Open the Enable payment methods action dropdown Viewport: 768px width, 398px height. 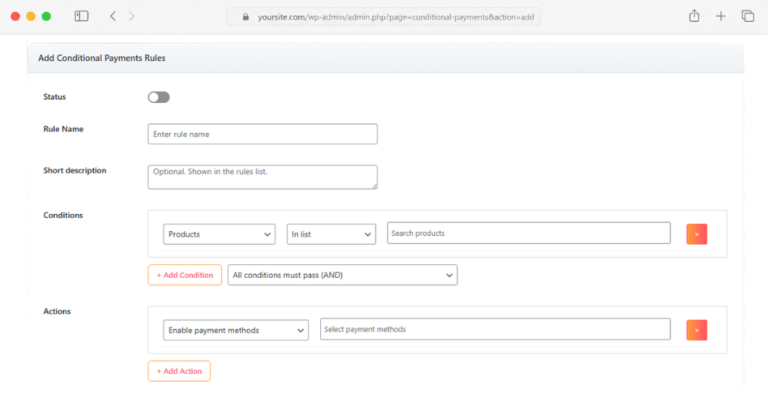[x=236, y=330]
